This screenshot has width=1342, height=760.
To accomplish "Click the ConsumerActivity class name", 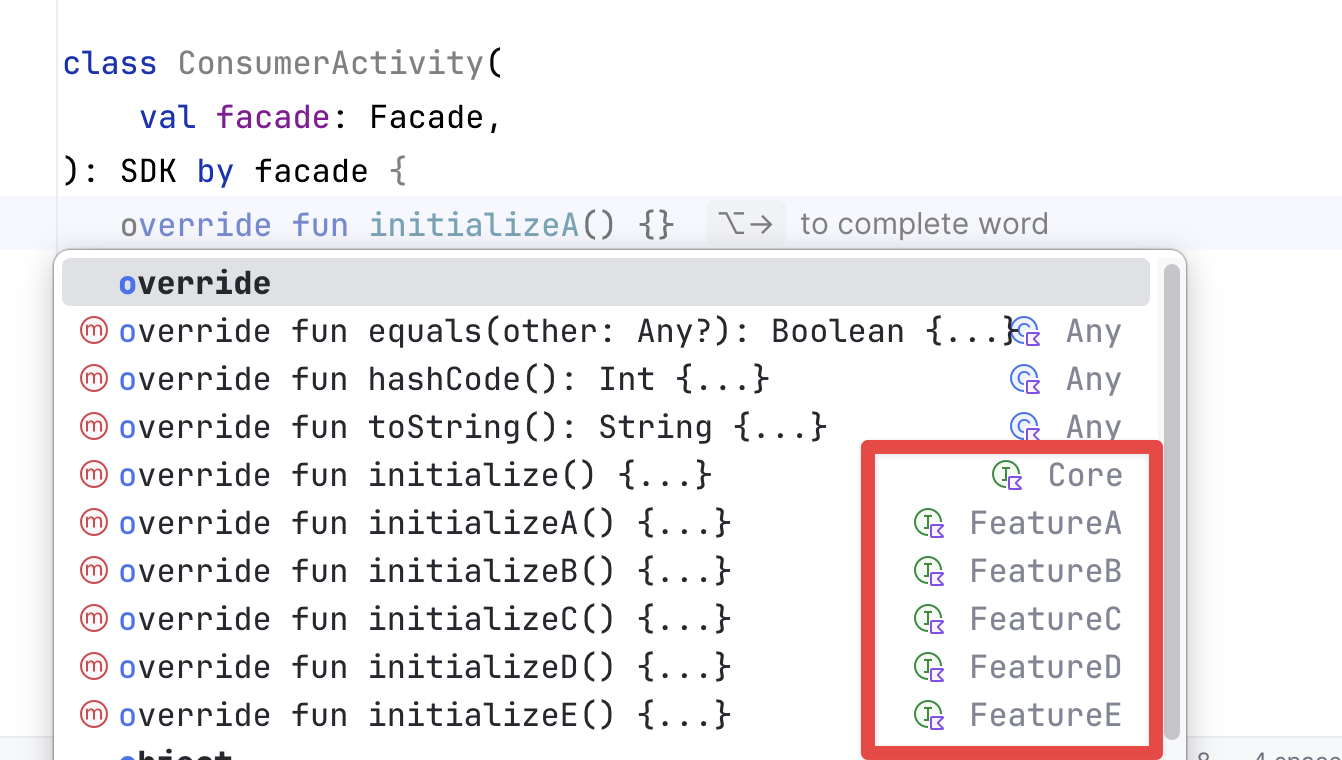I will click(x=330, y=64).
